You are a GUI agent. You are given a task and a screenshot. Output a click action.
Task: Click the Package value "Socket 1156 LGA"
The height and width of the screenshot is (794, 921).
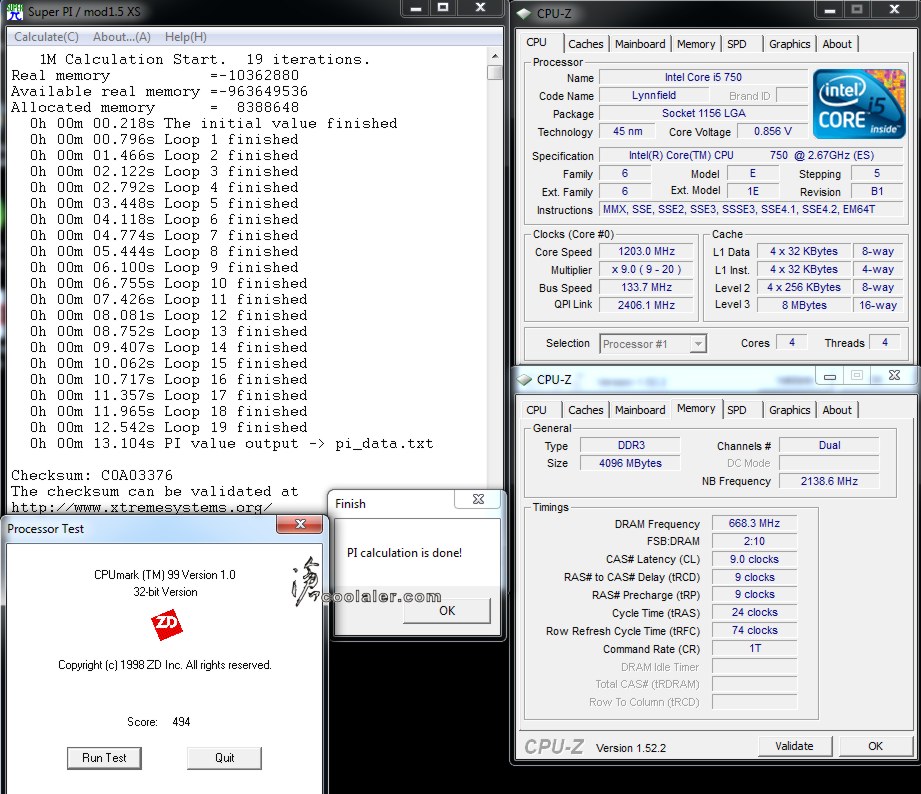pos(703,113)
